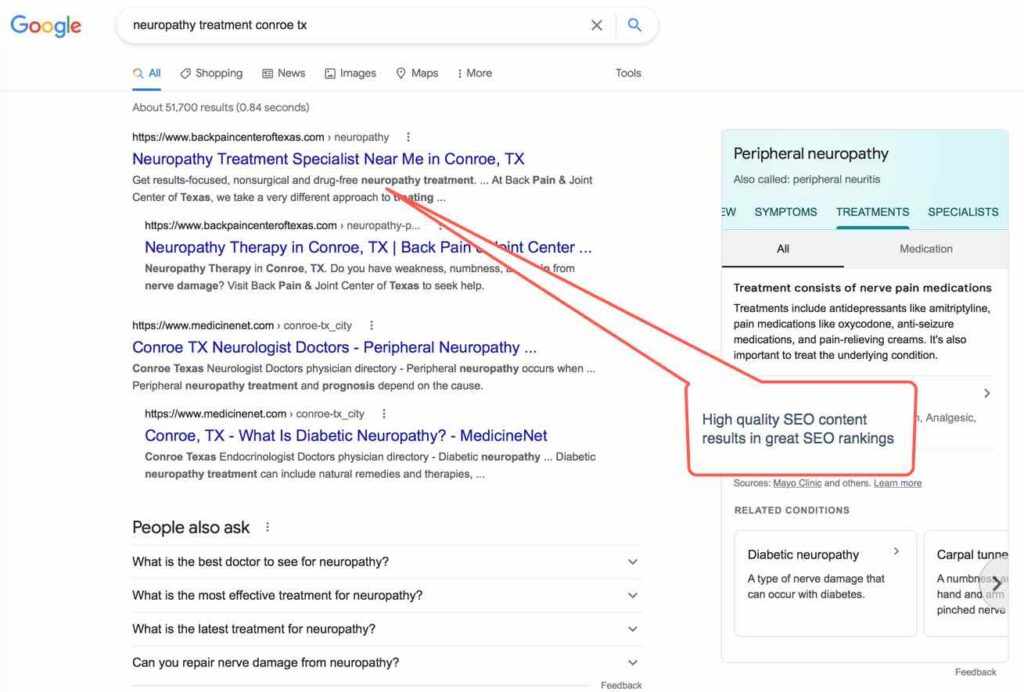Click the 'People also ask' heading
The width and height of the screenshot is (1024, 692).
pos(191,527)
